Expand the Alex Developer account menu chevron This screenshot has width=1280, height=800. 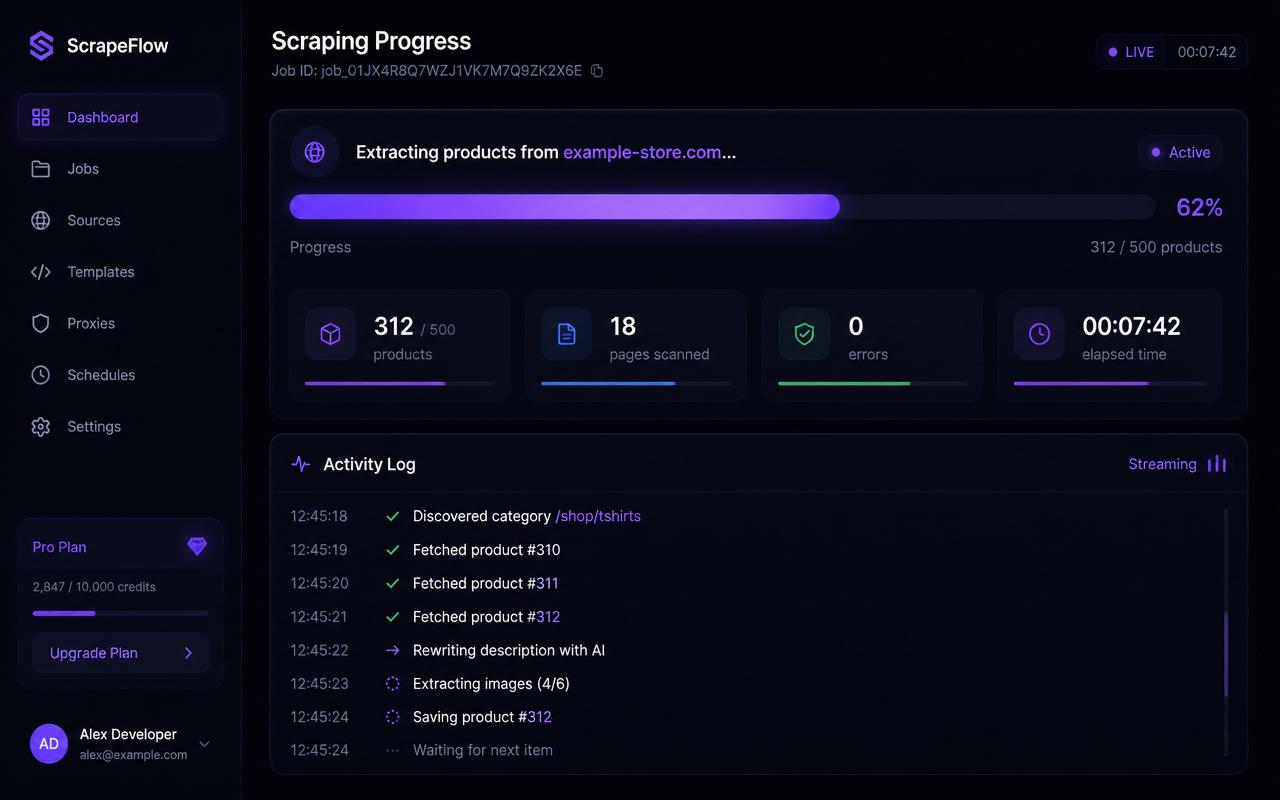[x=204, y=744]
